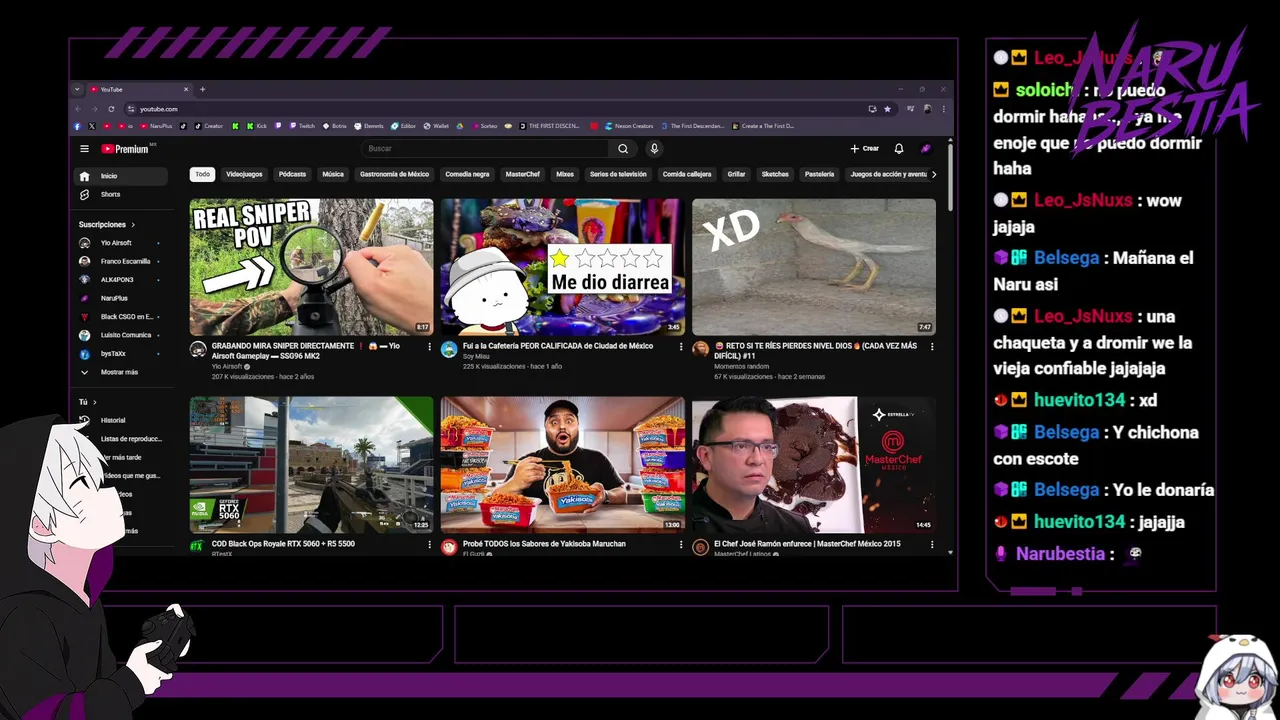This screenshot has height=720, width=1280.
Task: Select the MasterChef filter chip
Action: click(522, 174)
